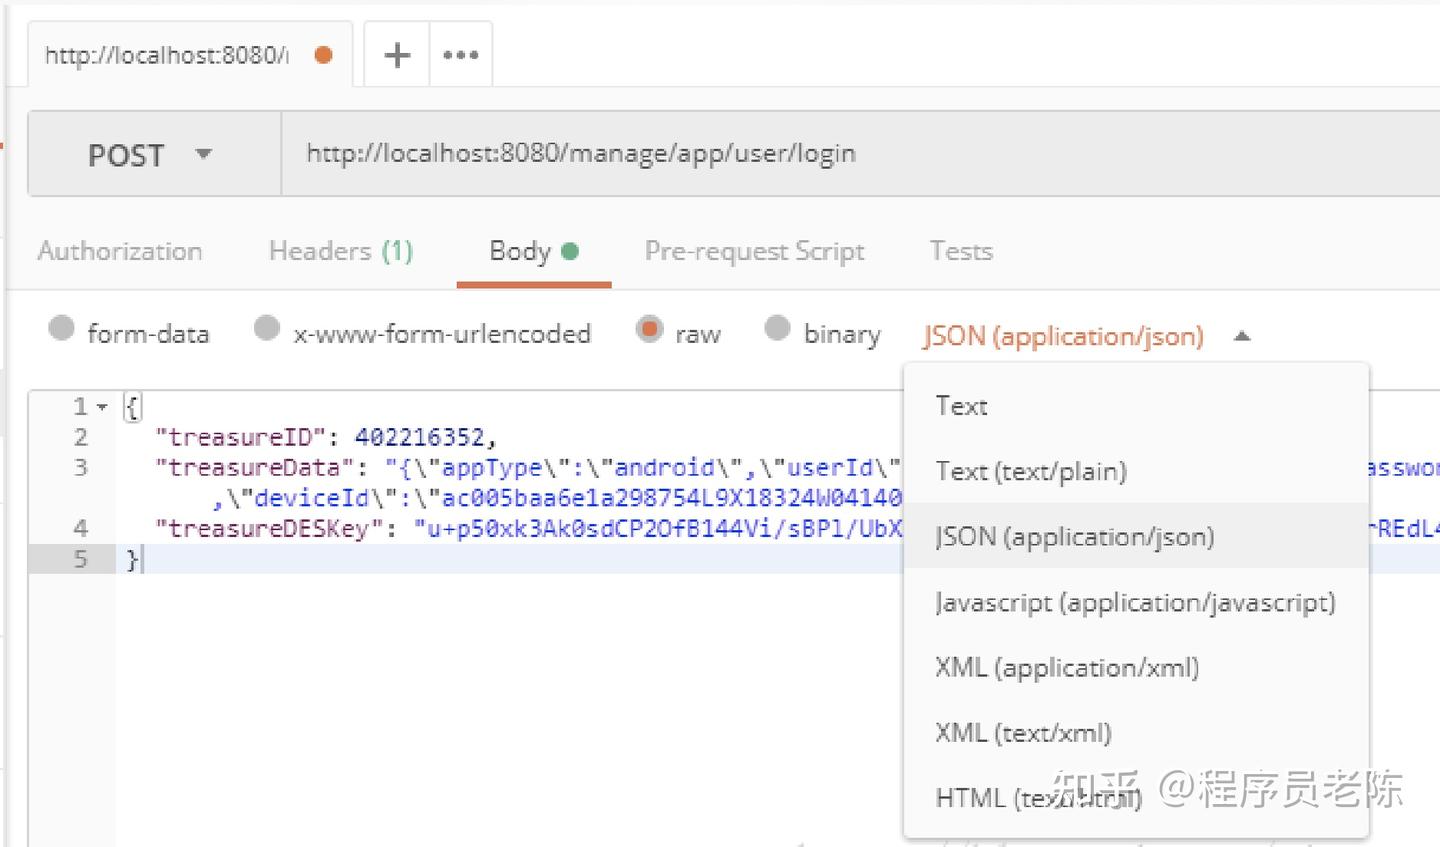1440x847 pixels.
Task: Collapse JSON block with line 1 fold arrow
Action: tap(102, 407)
